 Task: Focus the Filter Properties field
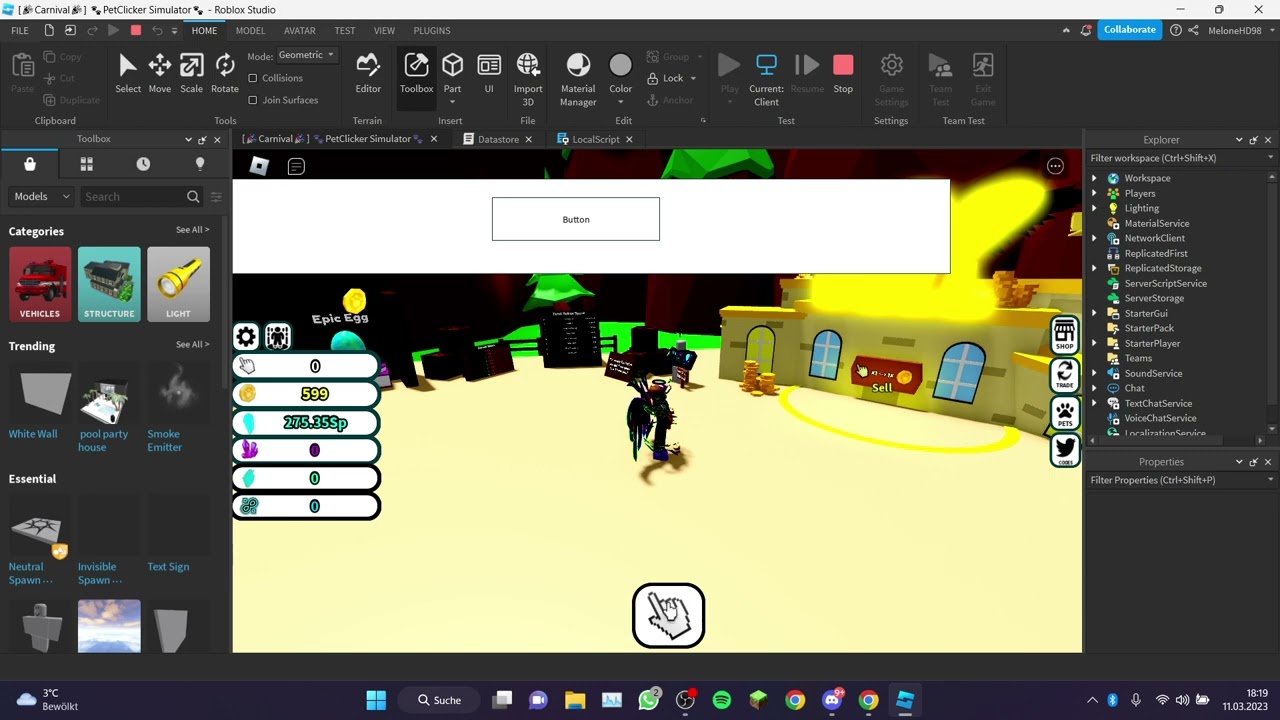click(1181, 480)
